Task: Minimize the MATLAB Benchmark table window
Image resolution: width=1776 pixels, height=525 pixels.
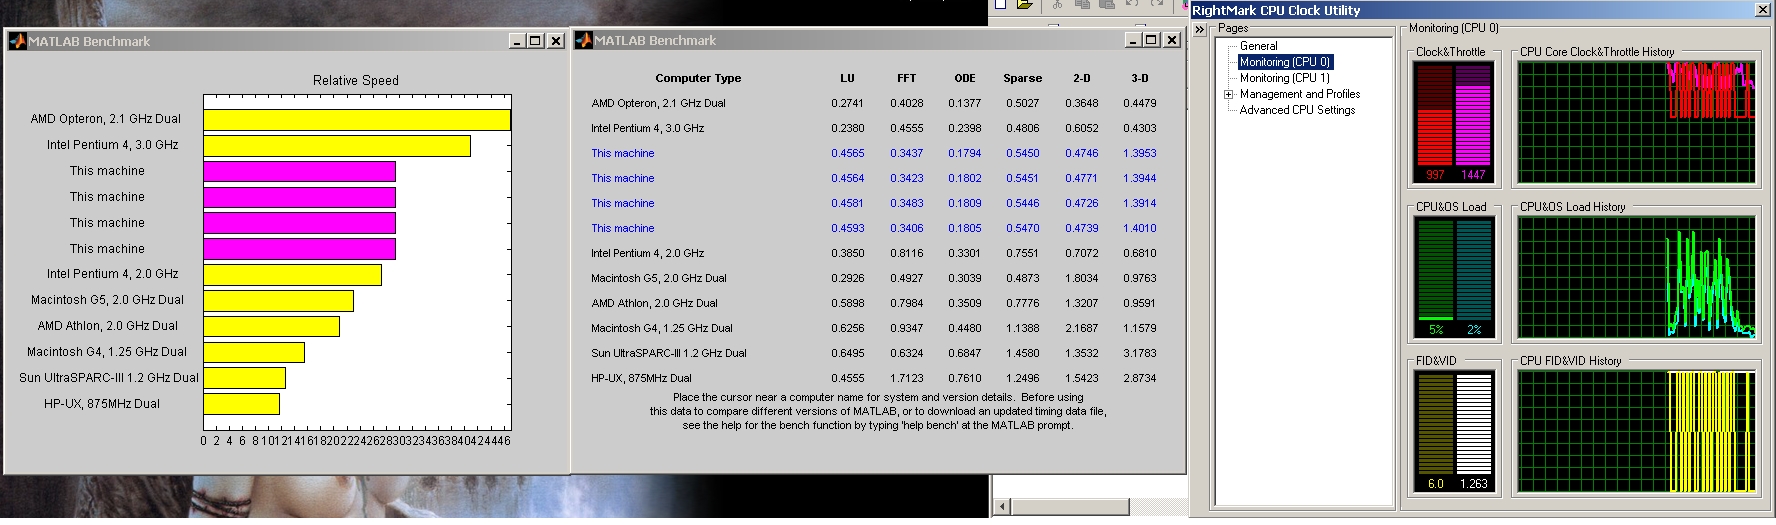Action: coord(1133,40)
